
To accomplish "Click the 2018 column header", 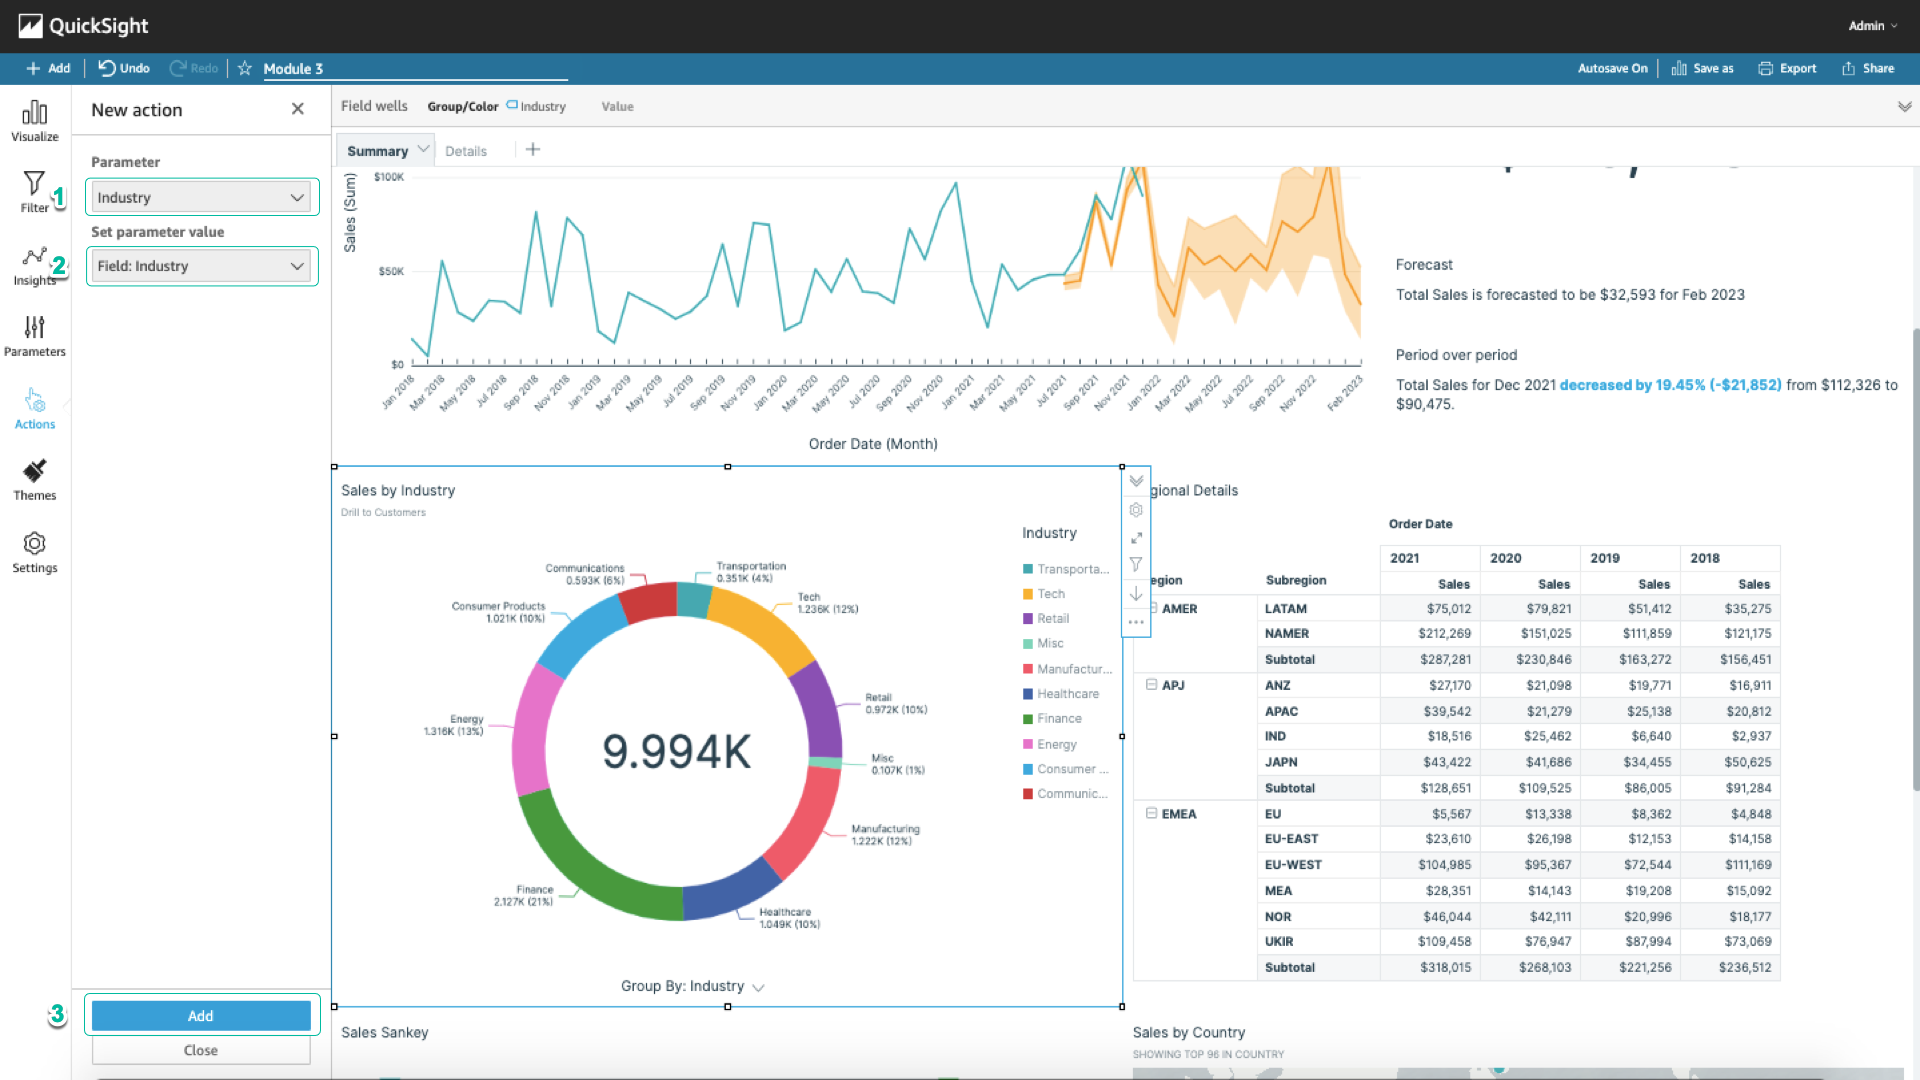I will click(1730, 558).
